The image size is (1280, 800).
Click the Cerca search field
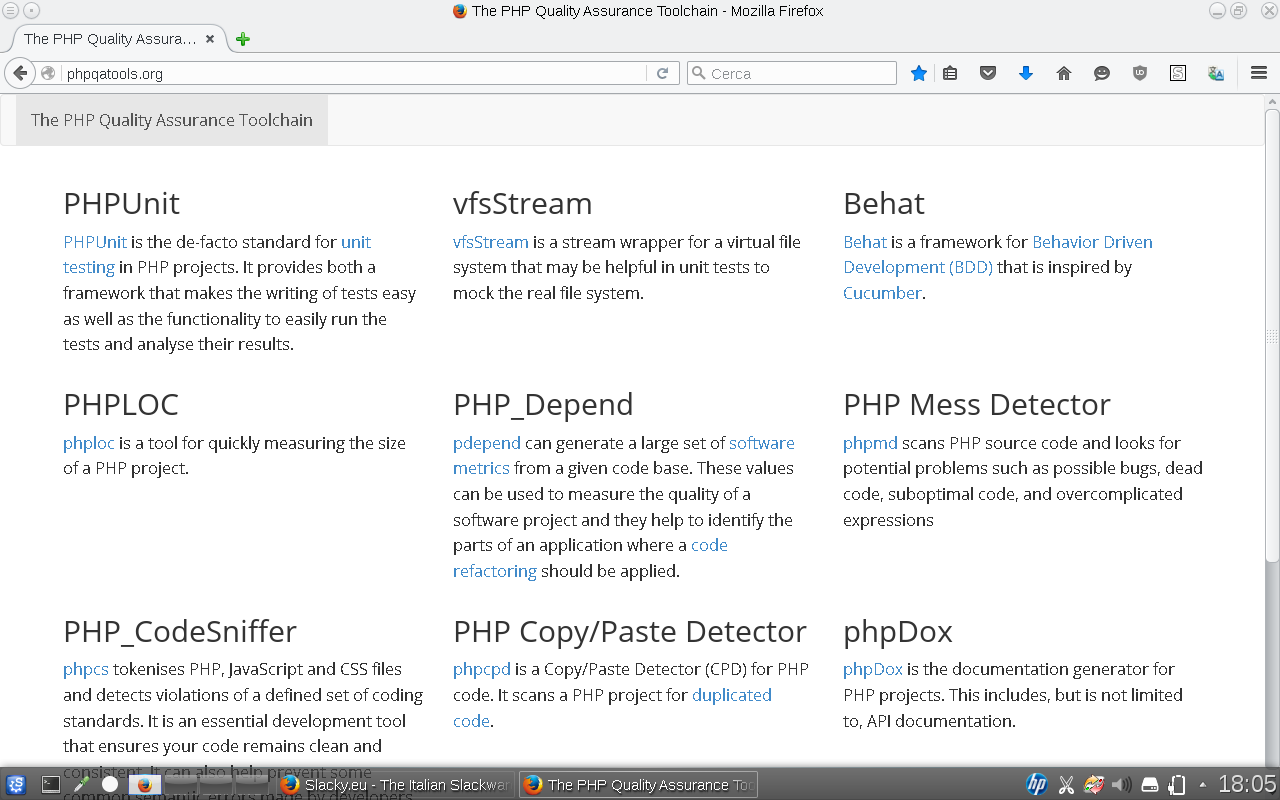(x=792, y=73)
